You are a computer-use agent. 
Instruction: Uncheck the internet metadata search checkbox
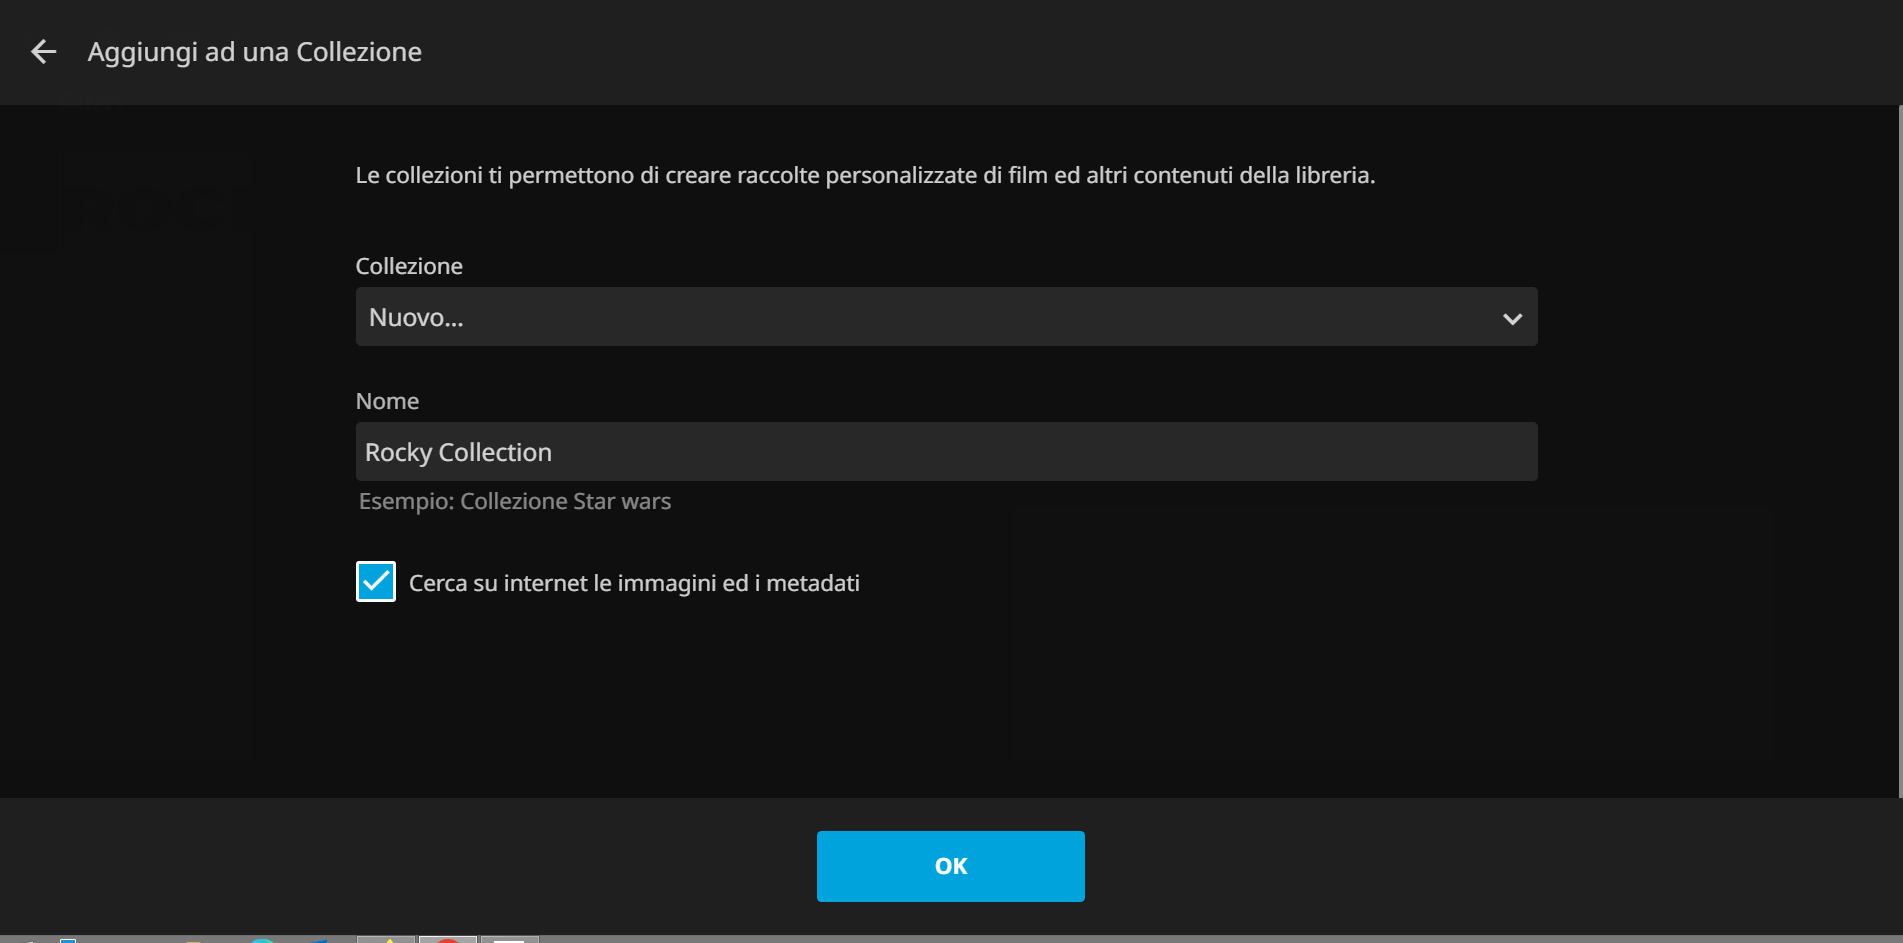[x=376, y=582]
